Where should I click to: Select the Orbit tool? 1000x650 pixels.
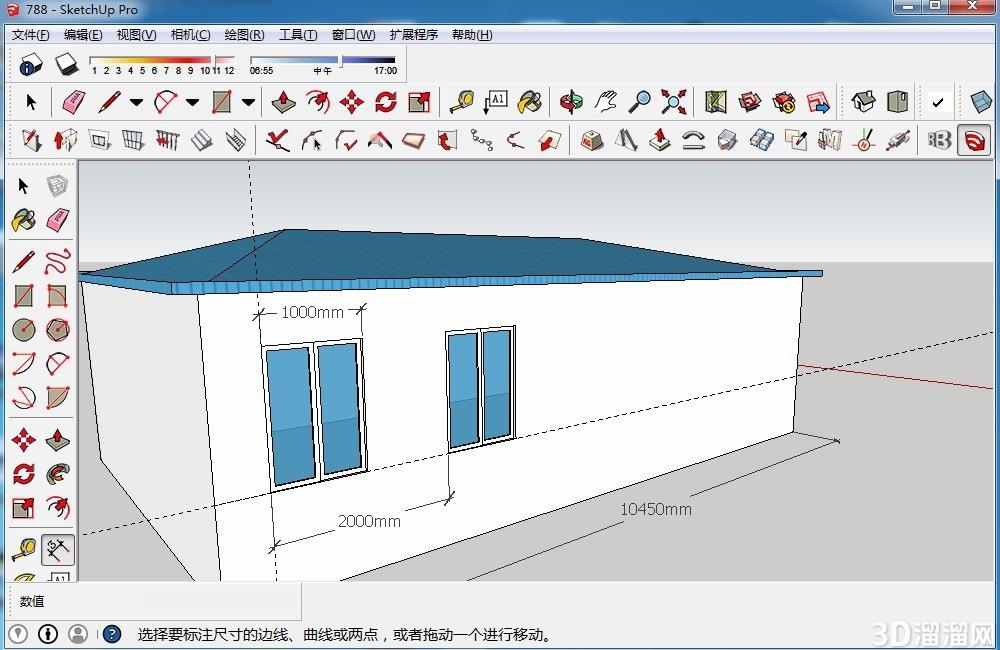pos(571,102)
